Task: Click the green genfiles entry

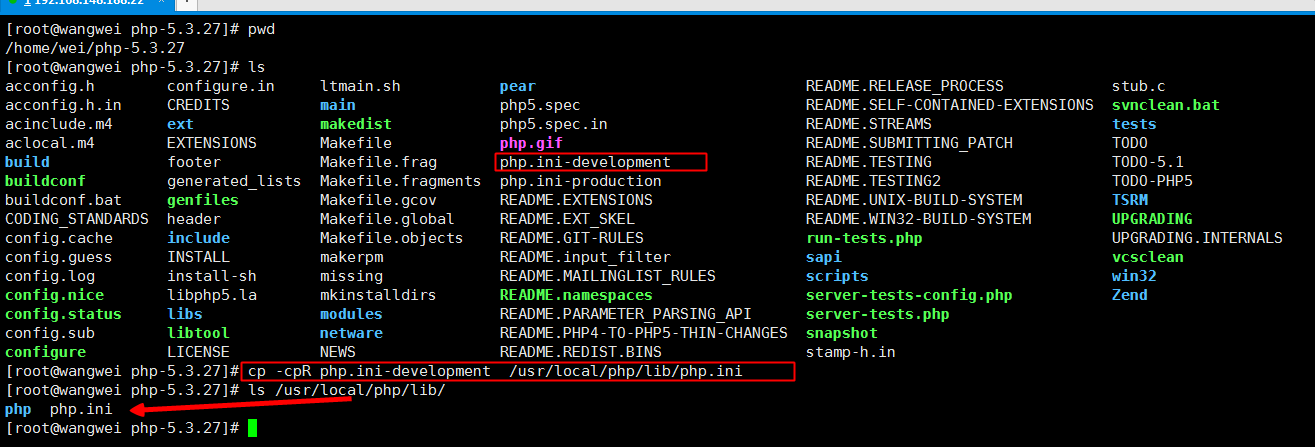Action: pyautogui.click(x=203, y=200)
